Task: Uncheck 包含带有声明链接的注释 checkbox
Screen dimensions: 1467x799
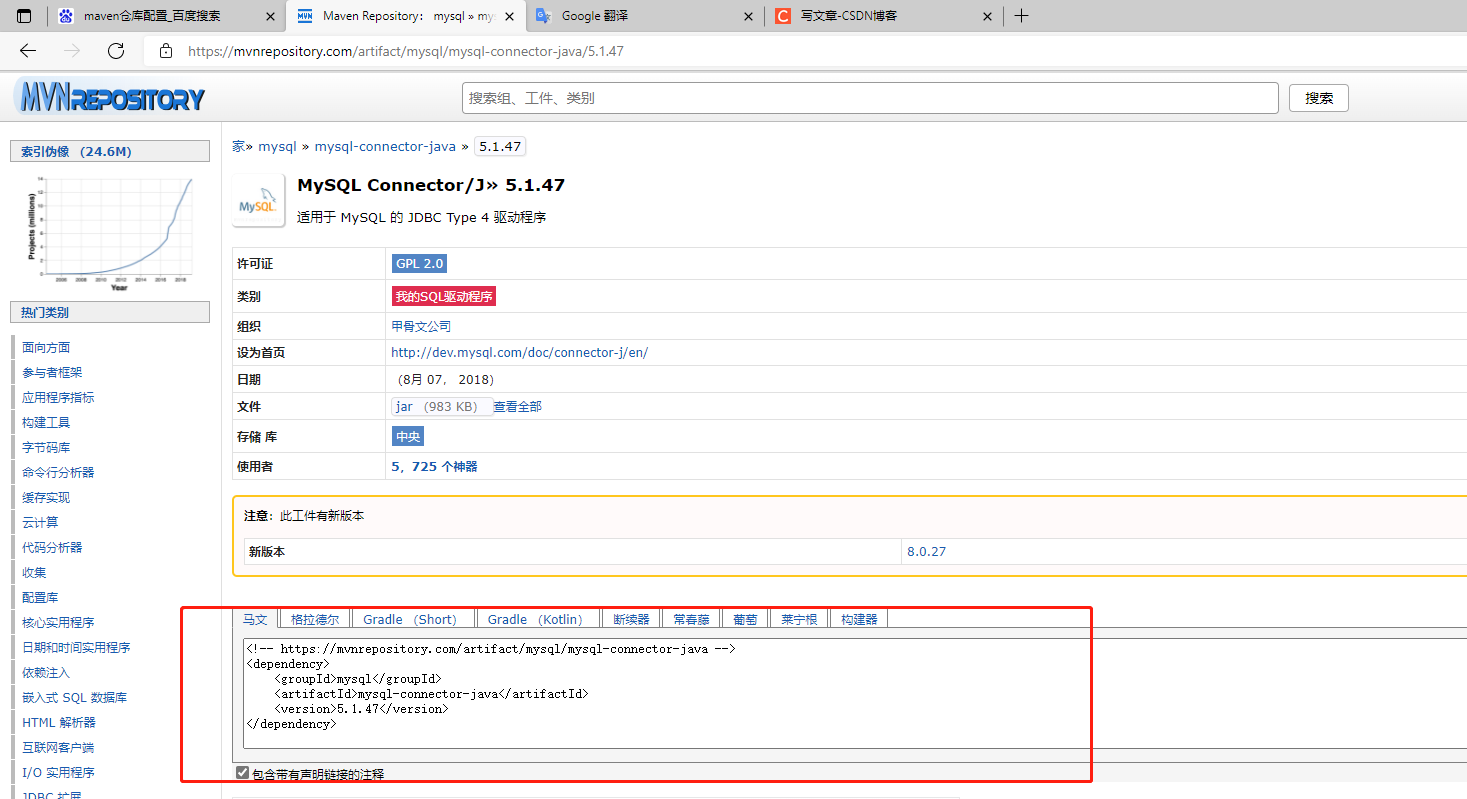Action: [242, 773]
